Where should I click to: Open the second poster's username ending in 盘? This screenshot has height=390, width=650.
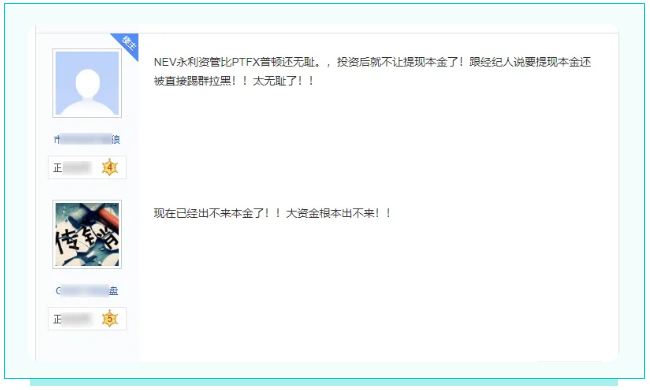(x=87, y=291)
